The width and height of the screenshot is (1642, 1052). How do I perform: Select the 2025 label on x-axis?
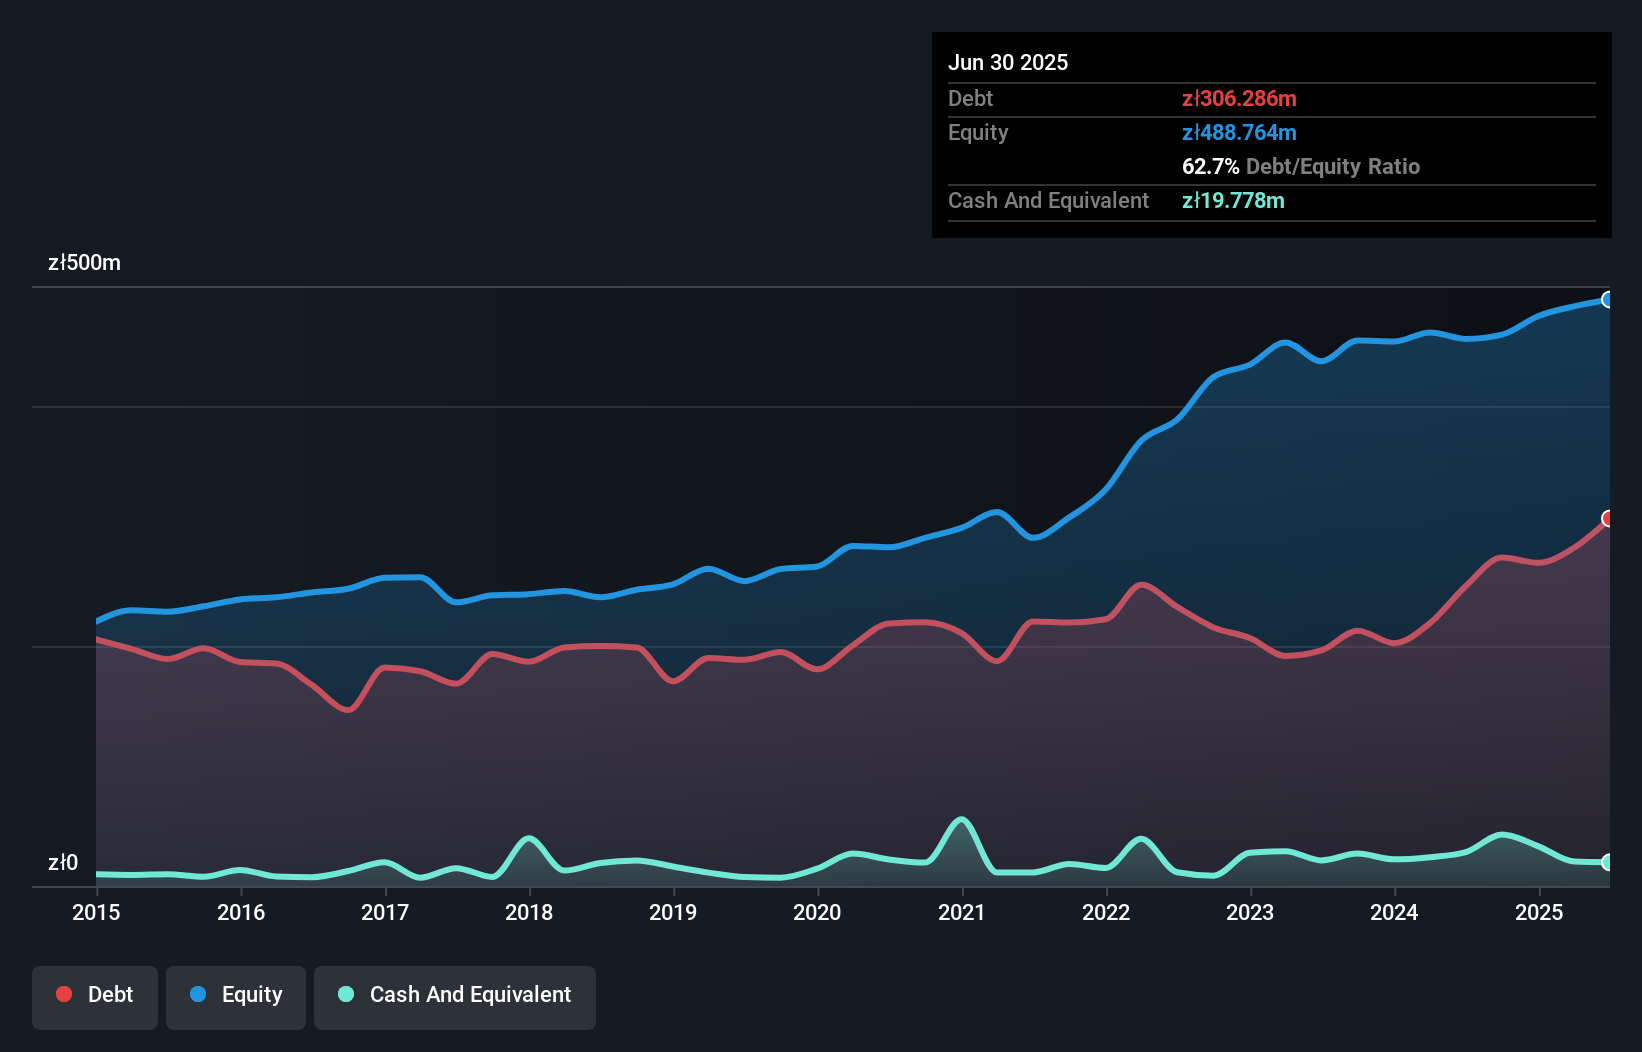(x=1539, y=912)
